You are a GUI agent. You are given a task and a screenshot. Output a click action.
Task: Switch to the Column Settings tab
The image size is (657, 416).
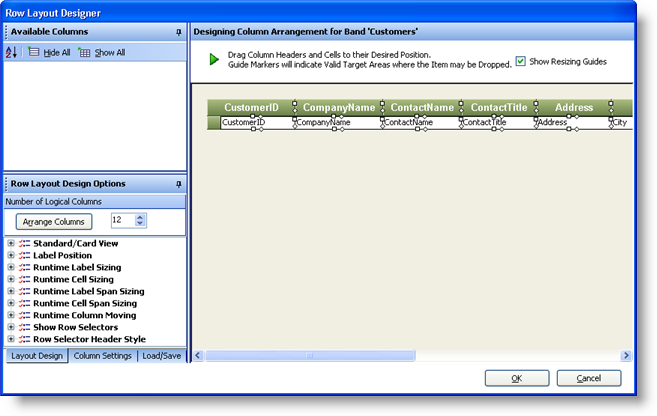pyautogui.click(x=103, y=356)
